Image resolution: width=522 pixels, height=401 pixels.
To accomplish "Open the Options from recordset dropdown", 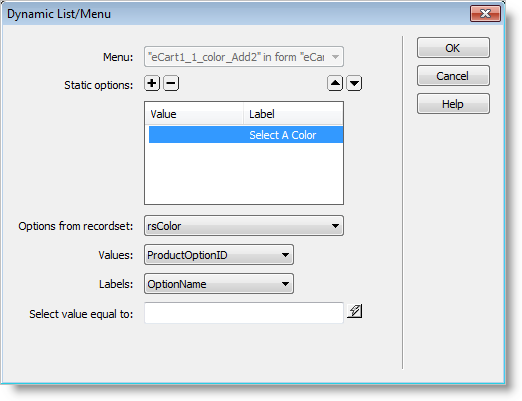I will [244, 226].
